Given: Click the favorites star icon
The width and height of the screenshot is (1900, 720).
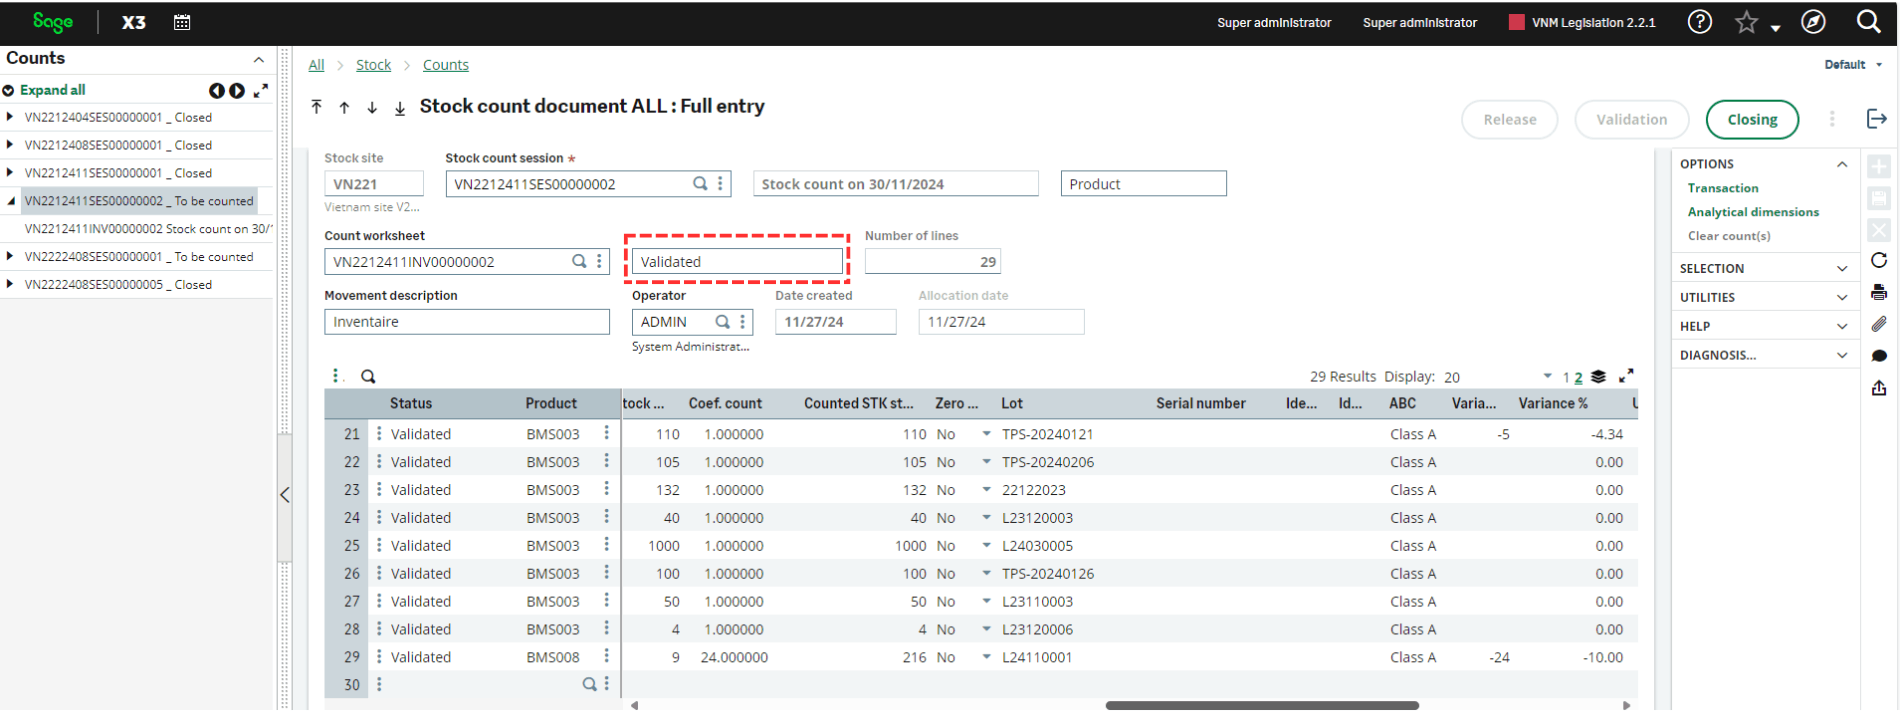Looking at the screenshot, I should (x=1746, y=22).
